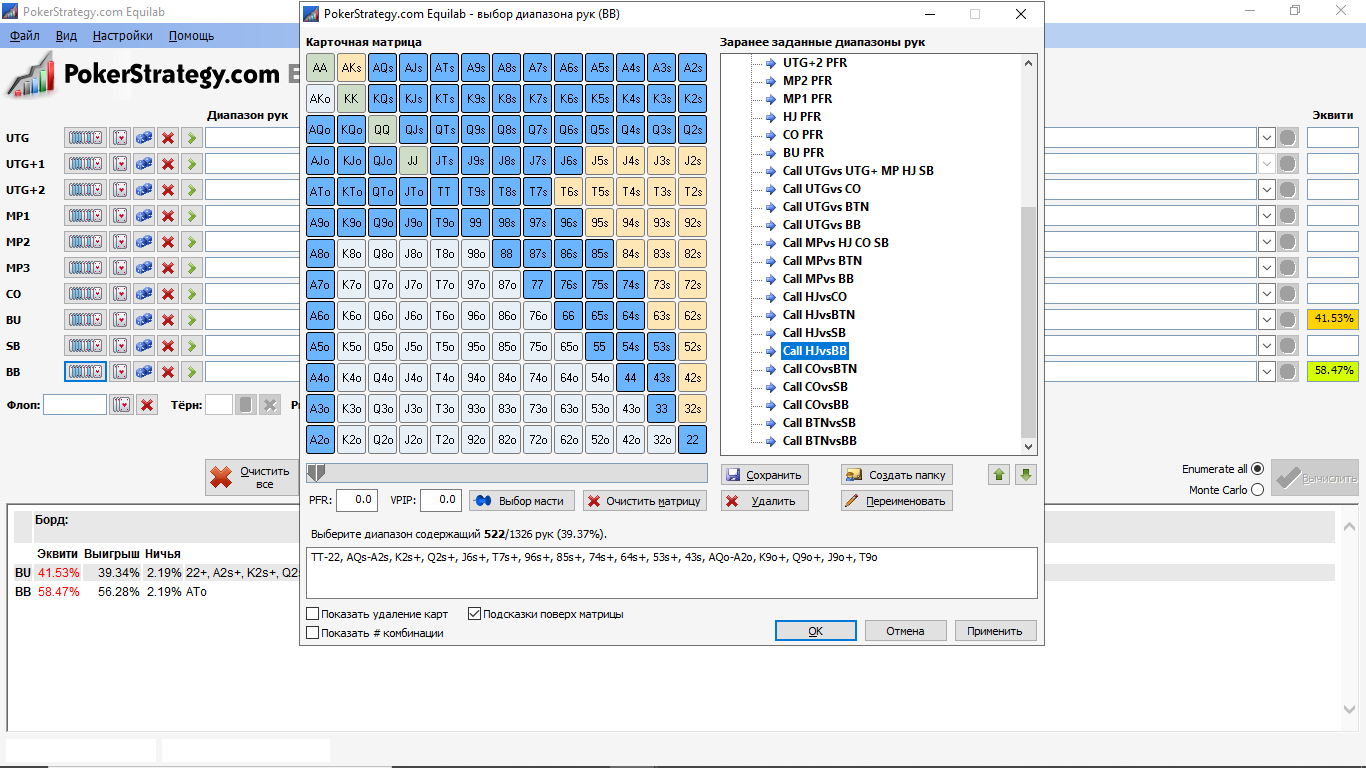Viewport: 1366px width, 768px height.
Task: Toggle the AA cell in card matrix
Action: pyautogui.click(x=320, y=68)
